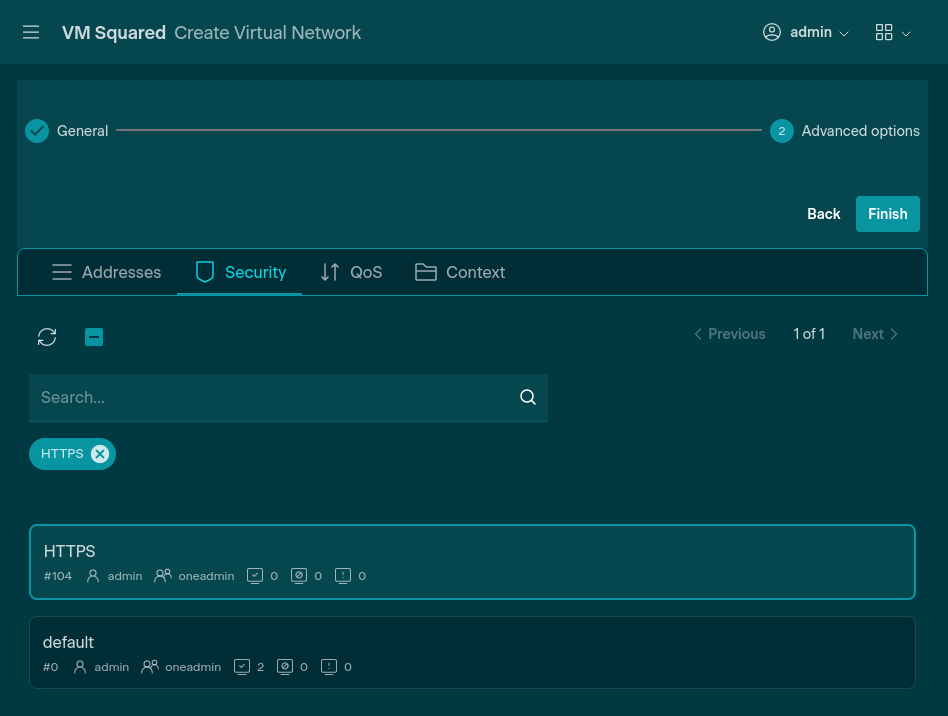
Task: Toggle the deselect-all checkbox
Action: [x=94, y=337]
